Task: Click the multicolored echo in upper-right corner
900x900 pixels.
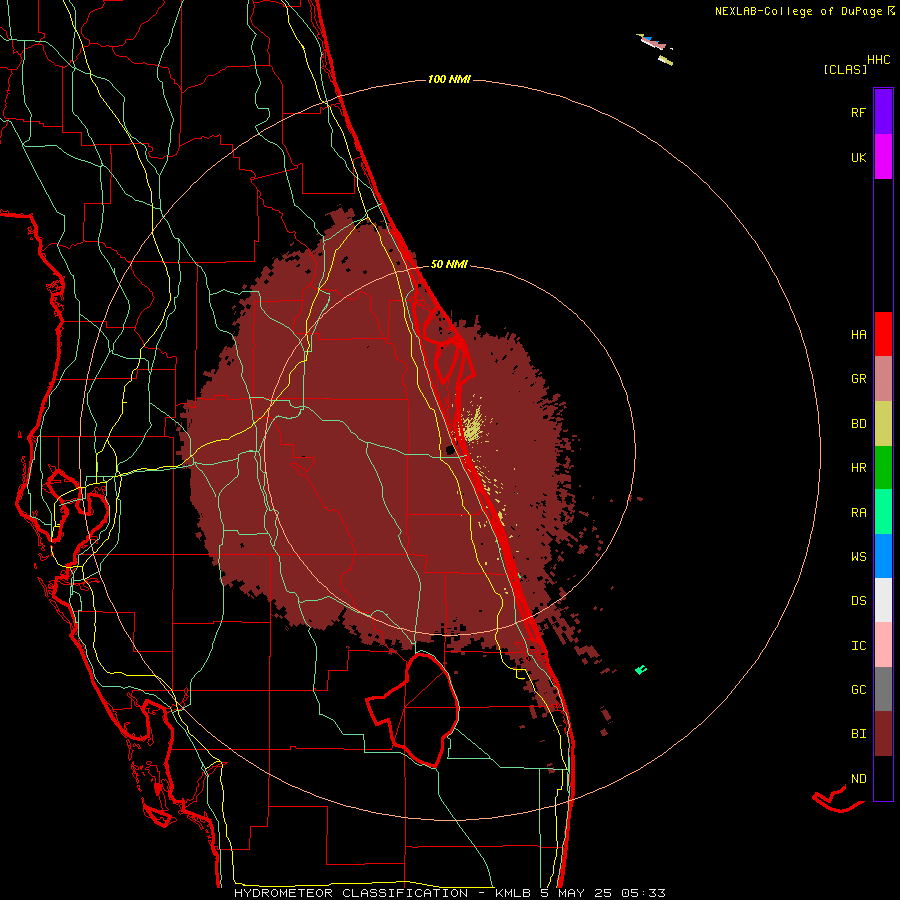Action: [x=655, y=48]
